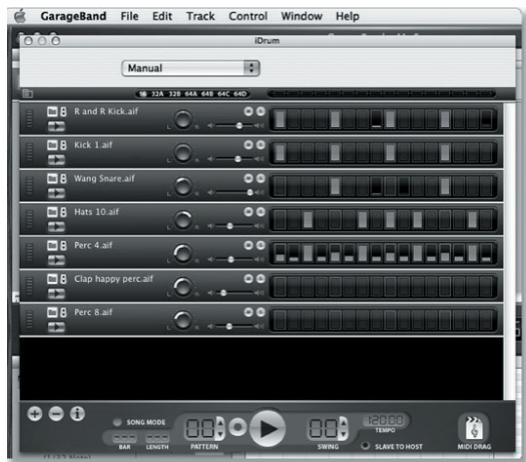Increase the Swing value with the up arrow
Image resolution: width=526 pixels, height=462 pixels.
[x=344, y=423]
